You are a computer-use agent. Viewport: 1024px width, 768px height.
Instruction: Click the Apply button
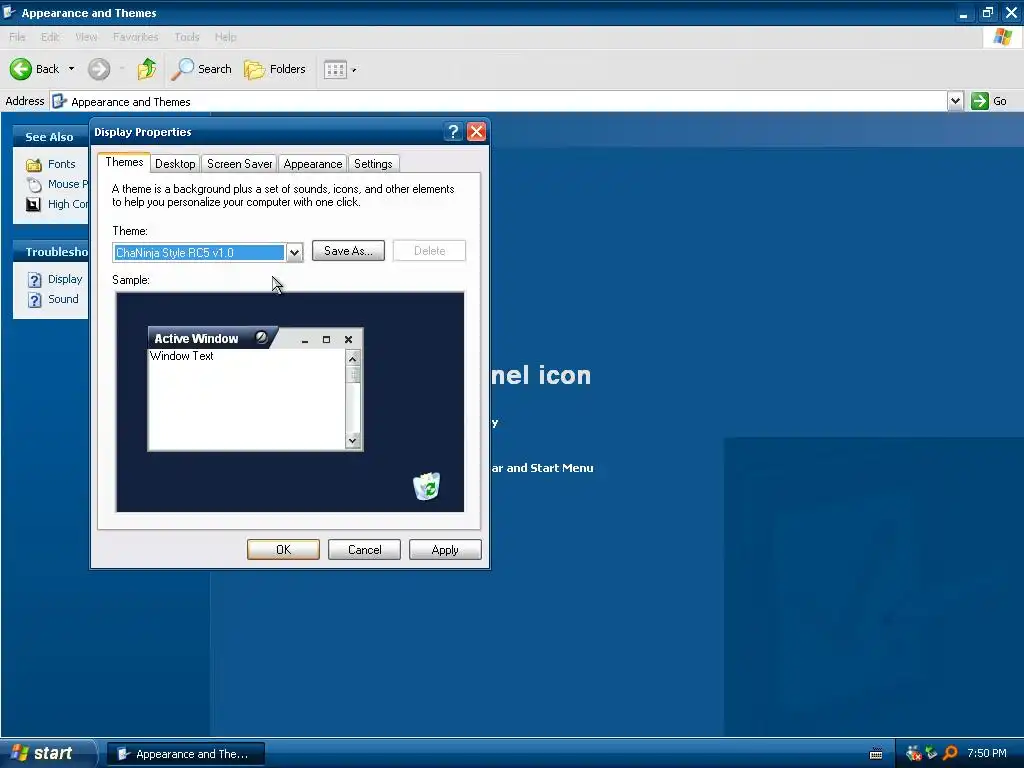coord(445,550)
